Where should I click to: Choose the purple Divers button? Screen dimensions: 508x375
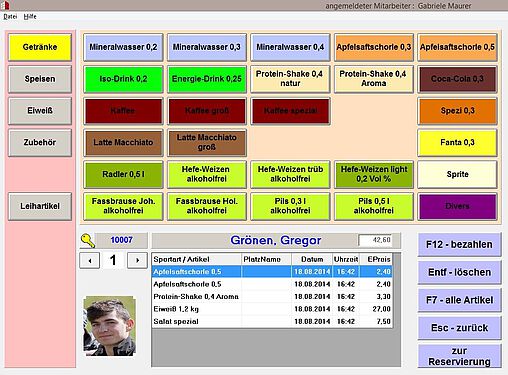[x=457, y=206]
